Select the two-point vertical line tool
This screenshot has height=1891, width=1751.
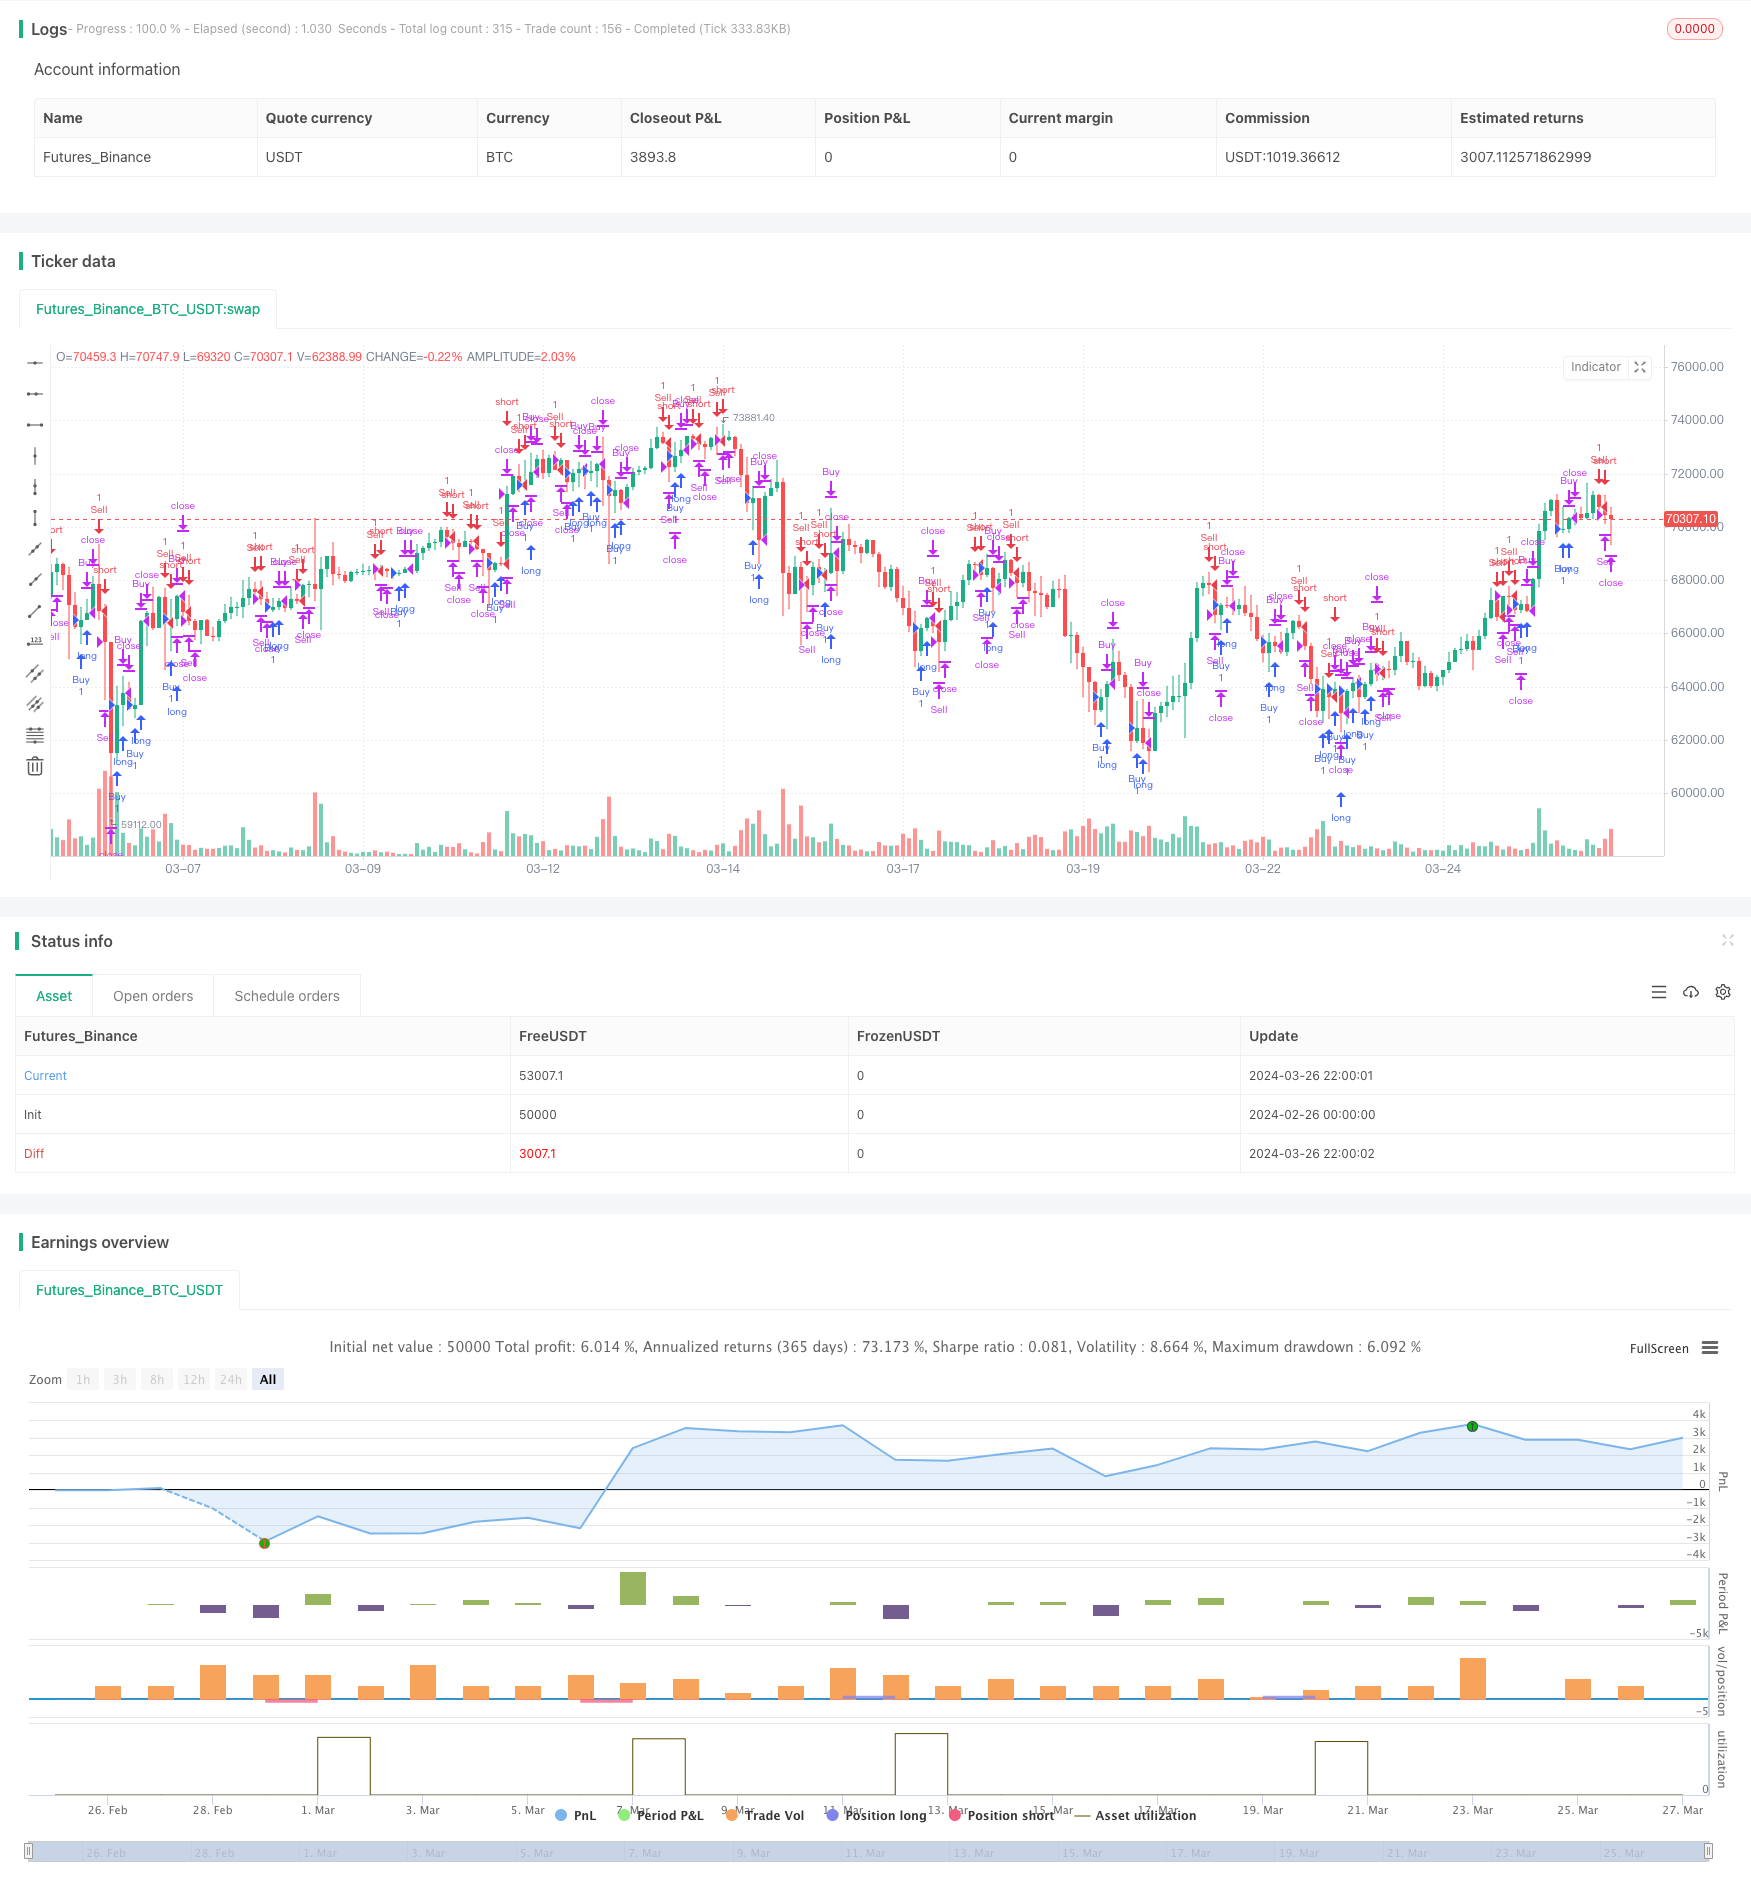point(35,487)
